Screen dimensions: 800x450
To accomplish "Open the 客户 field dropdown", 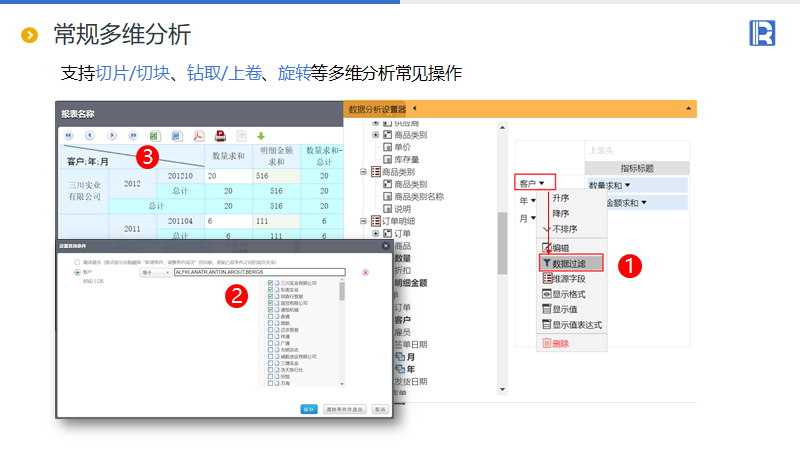I will click(x=541, y=183).
